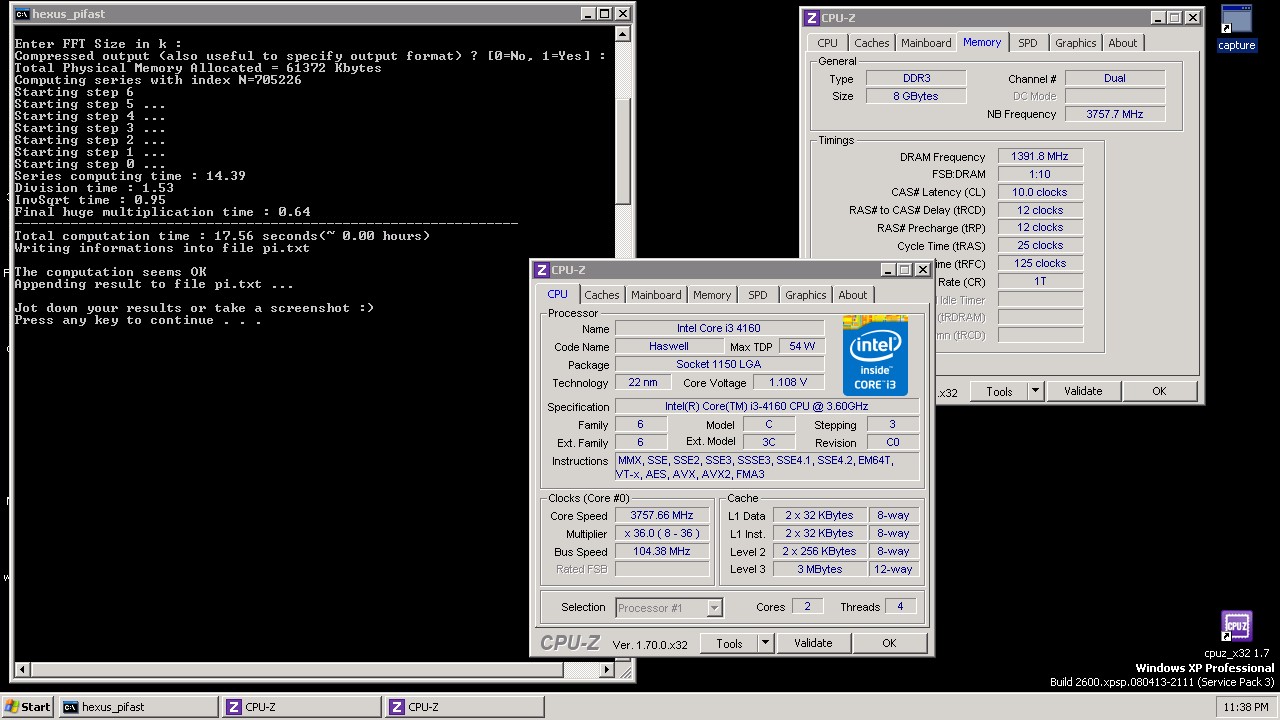Click the Name field Intel Core i3 4160
The width and height of the screenshot is (1280, 720).
719,328
